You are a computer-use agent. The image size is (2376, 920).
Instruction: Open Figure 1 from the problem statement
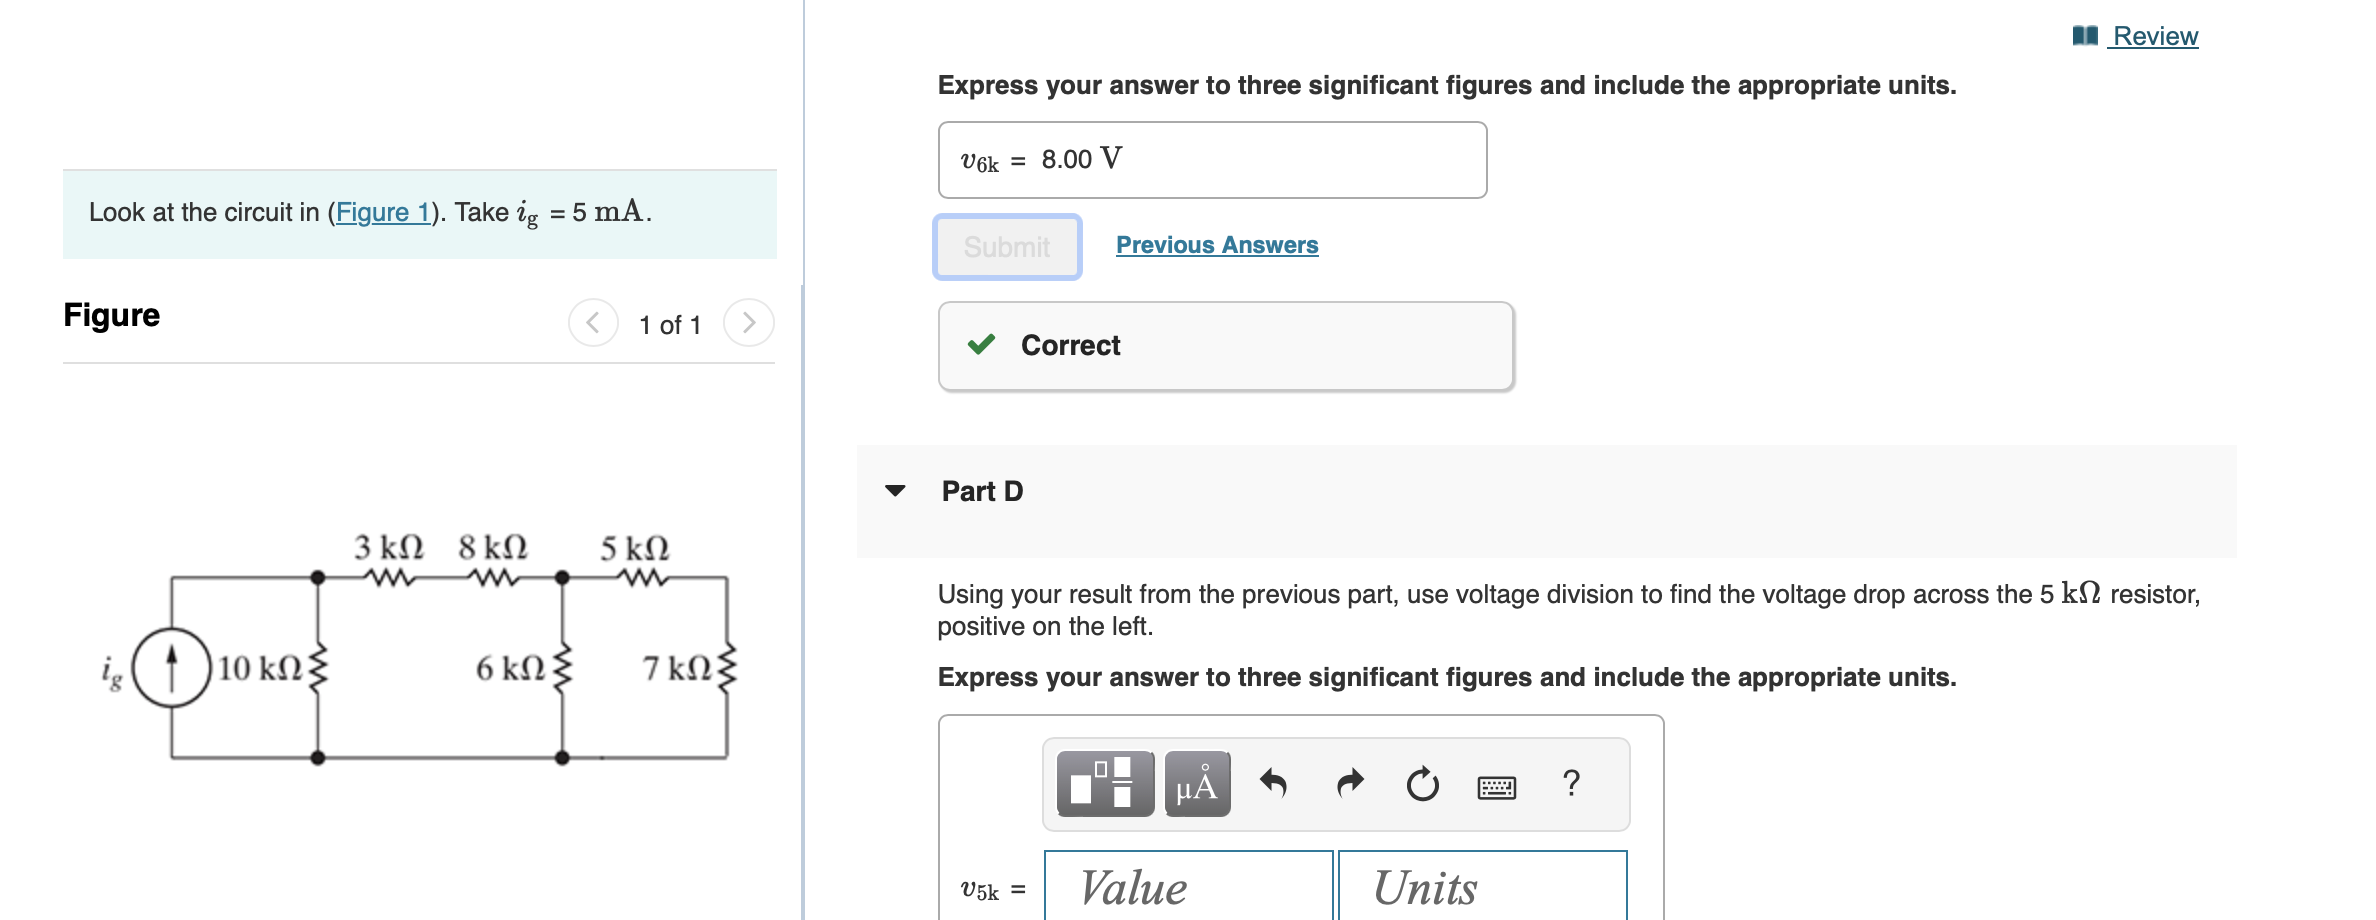tap(383, 212)
